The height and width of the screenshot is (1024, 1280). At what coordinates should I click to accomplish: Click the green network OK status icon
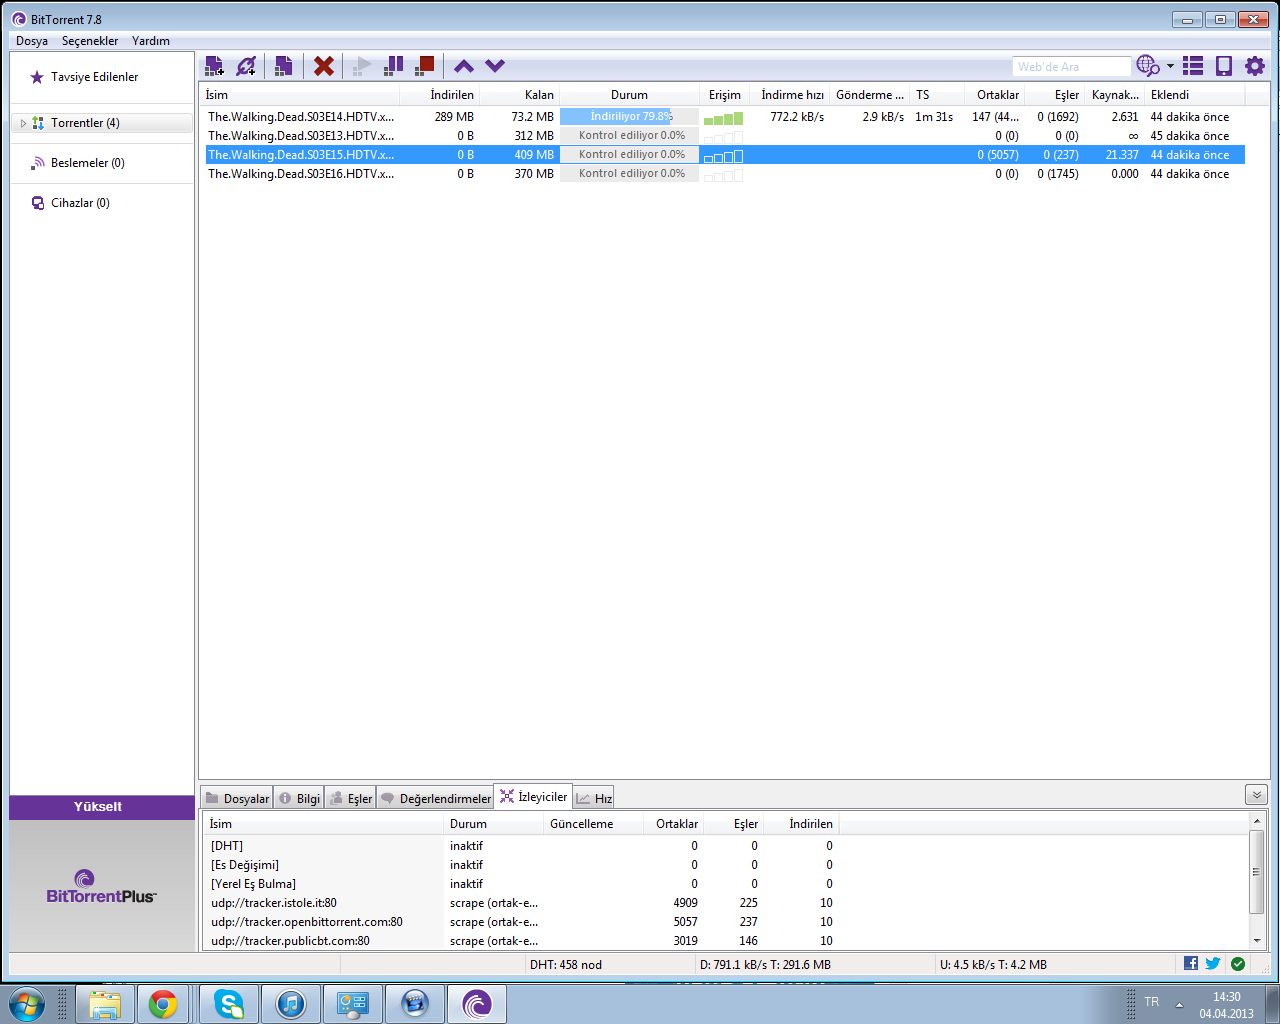[x=1238, y=964]
